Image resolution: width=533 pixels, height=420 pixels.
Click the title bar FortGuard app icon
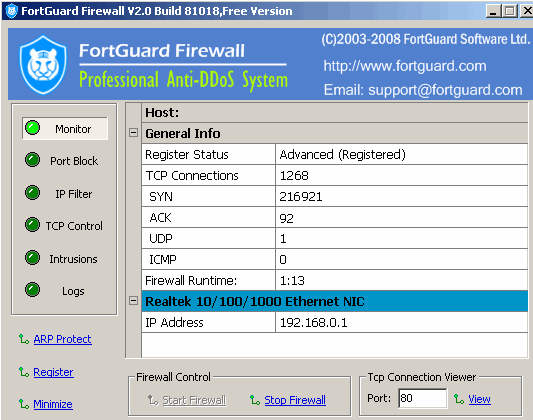[12, 11]
